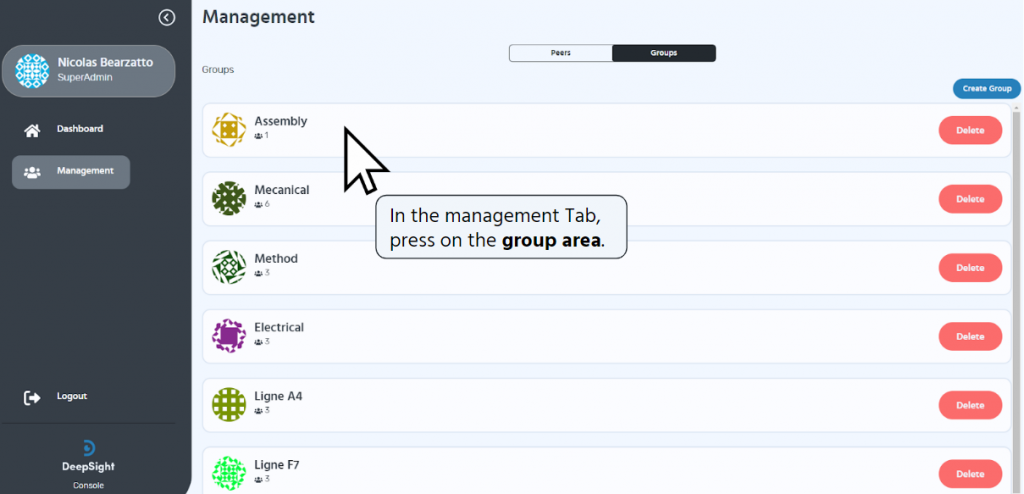
Task: Collapse the sidebar with the arrow icon
Action: point(167,18)
